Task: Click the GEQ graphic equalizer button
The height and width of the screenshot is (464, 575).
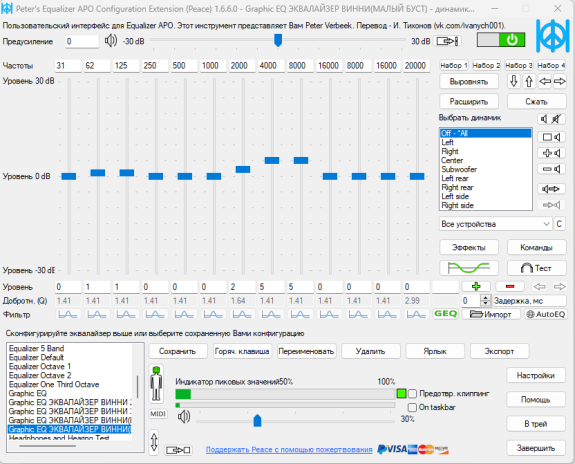Action: 446,314
